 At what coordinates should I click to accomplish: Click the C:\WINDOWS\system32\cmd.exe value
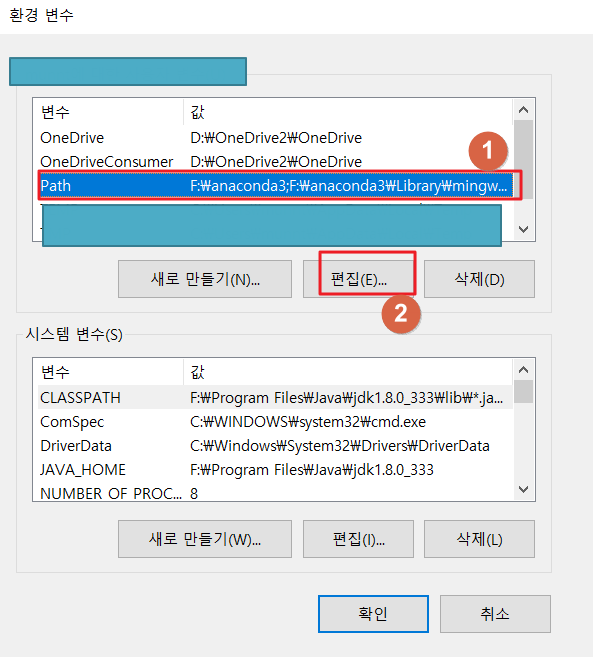(308, 422)
